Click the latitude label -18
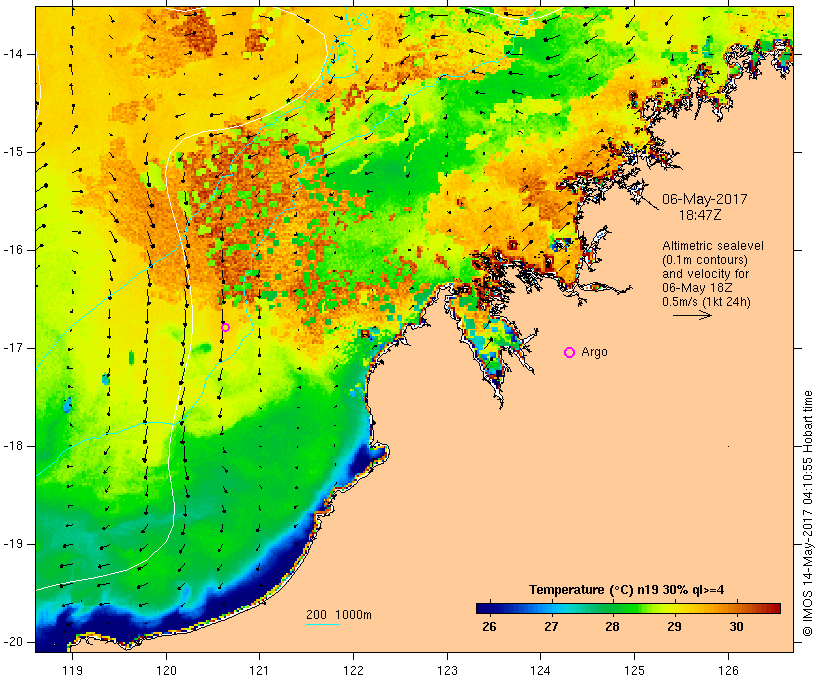The width and height of the screenshot is (820, 680). click(x=13, y=446)
